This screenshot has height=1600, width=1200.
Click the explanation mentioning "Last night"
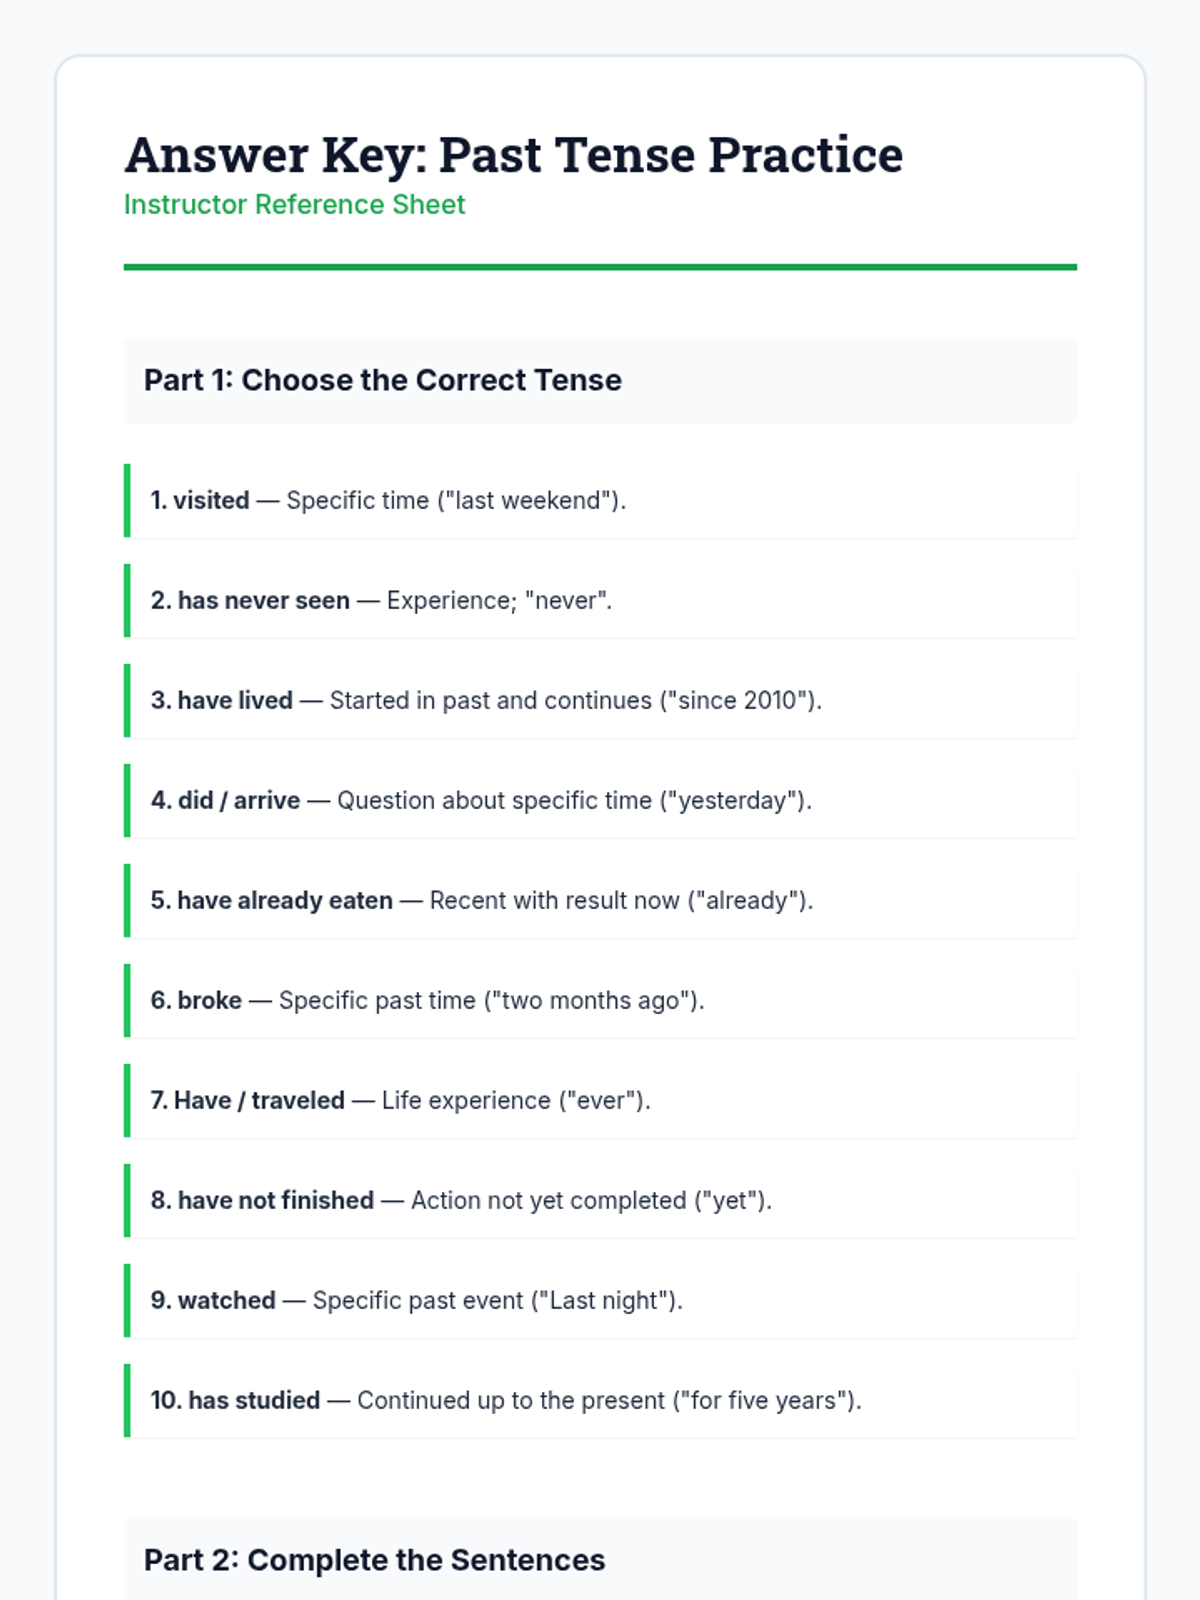pyautogui.click(x=498, y=1300)
